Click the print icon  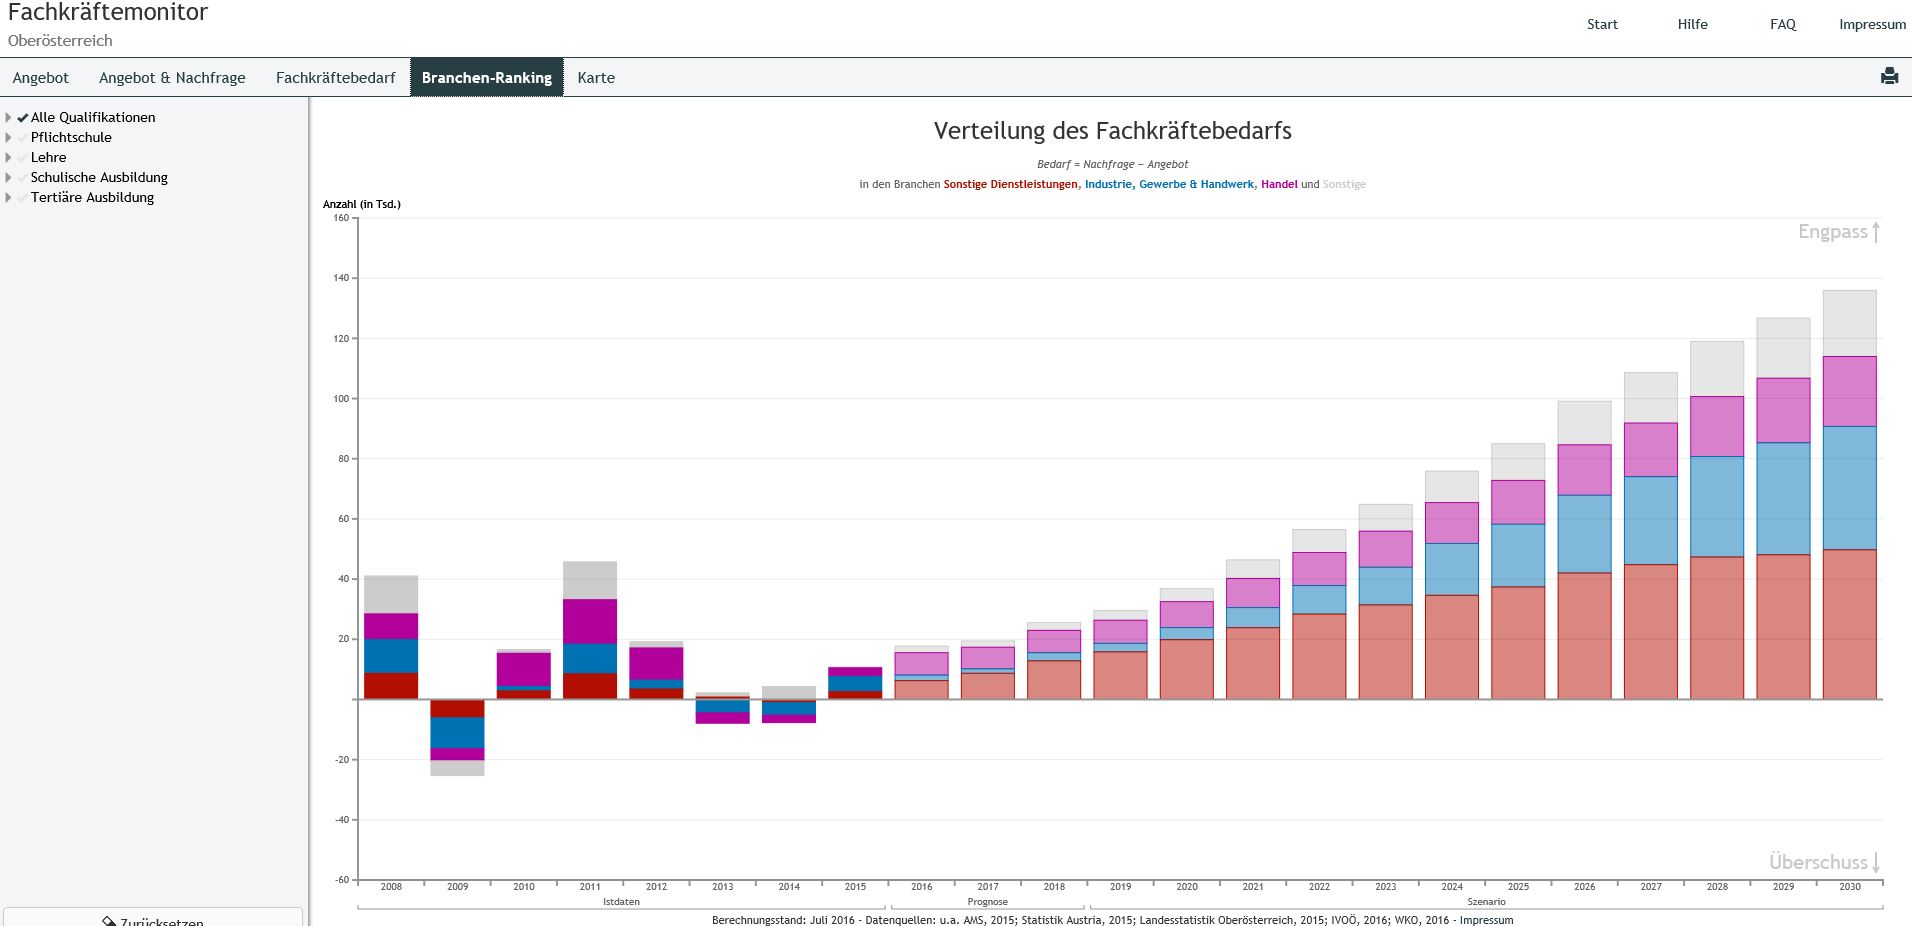tap(1889, 76)
